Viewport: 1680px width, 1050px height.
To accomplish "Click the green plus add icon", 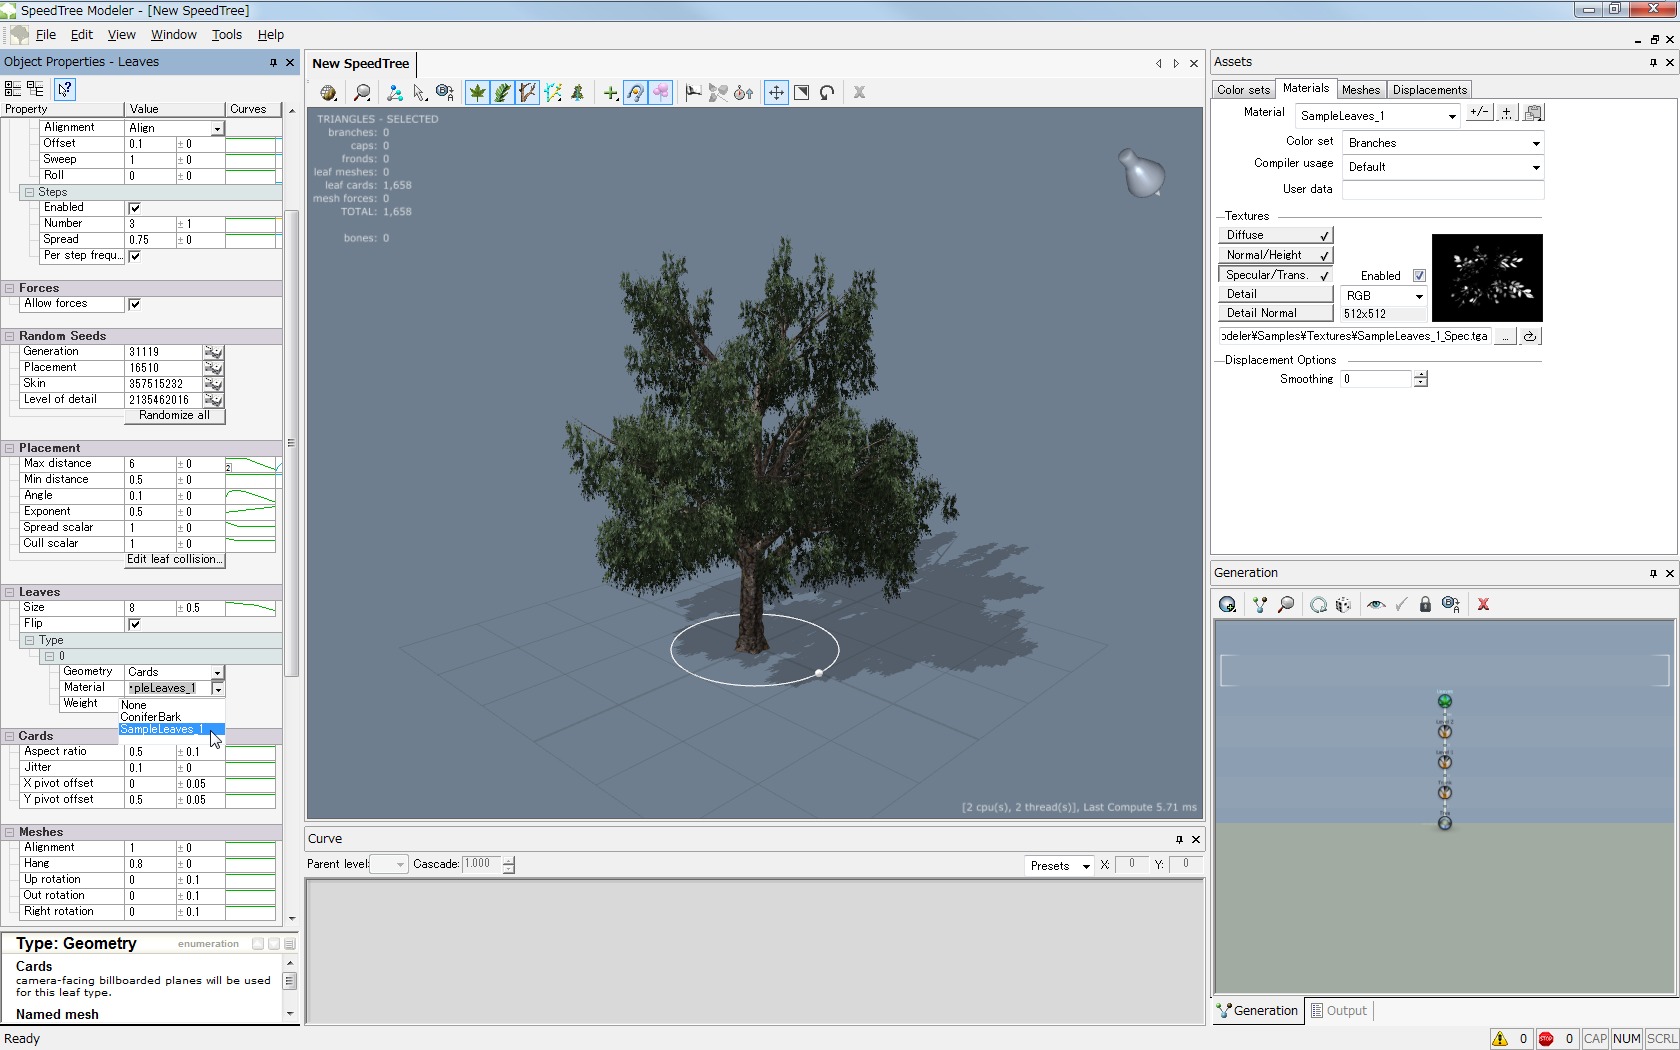I will pyautogui.click(x=610, y=93).
